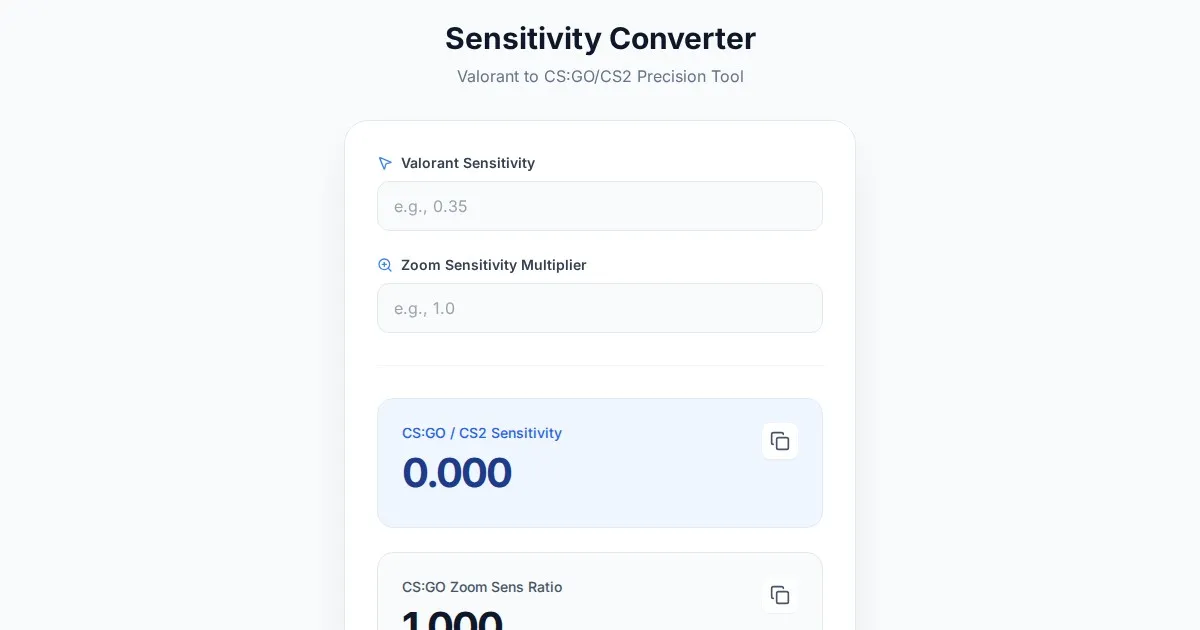Click the "e.g., 0.35" placeholder text
Screen dimensions: 1200x630
[431, 207]
